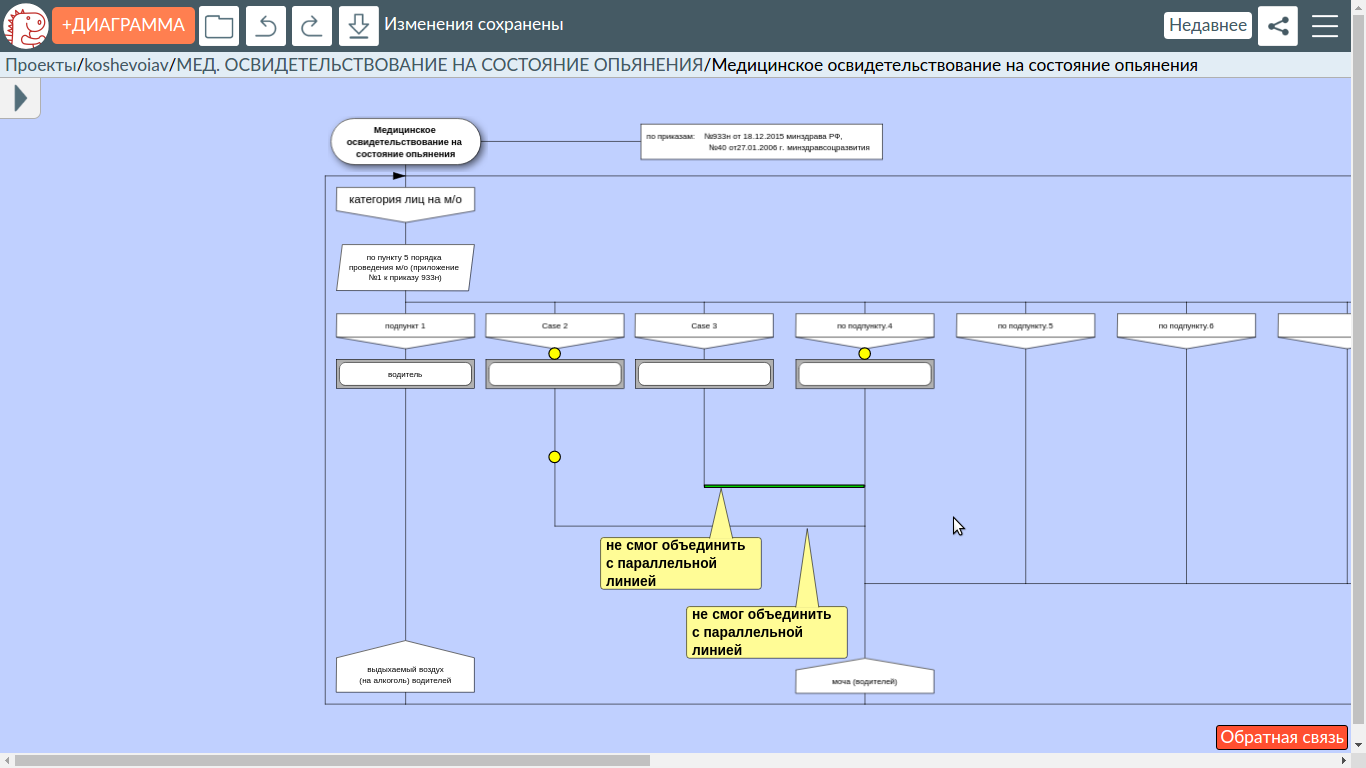Image resolution: width=1366 pixels, height=768 pixels.
Task: Open МЕД. ОСВИДЕТЕЛЬСТВОВАНИЕ folder breadcrumb
Action: [x=439, y=66]
